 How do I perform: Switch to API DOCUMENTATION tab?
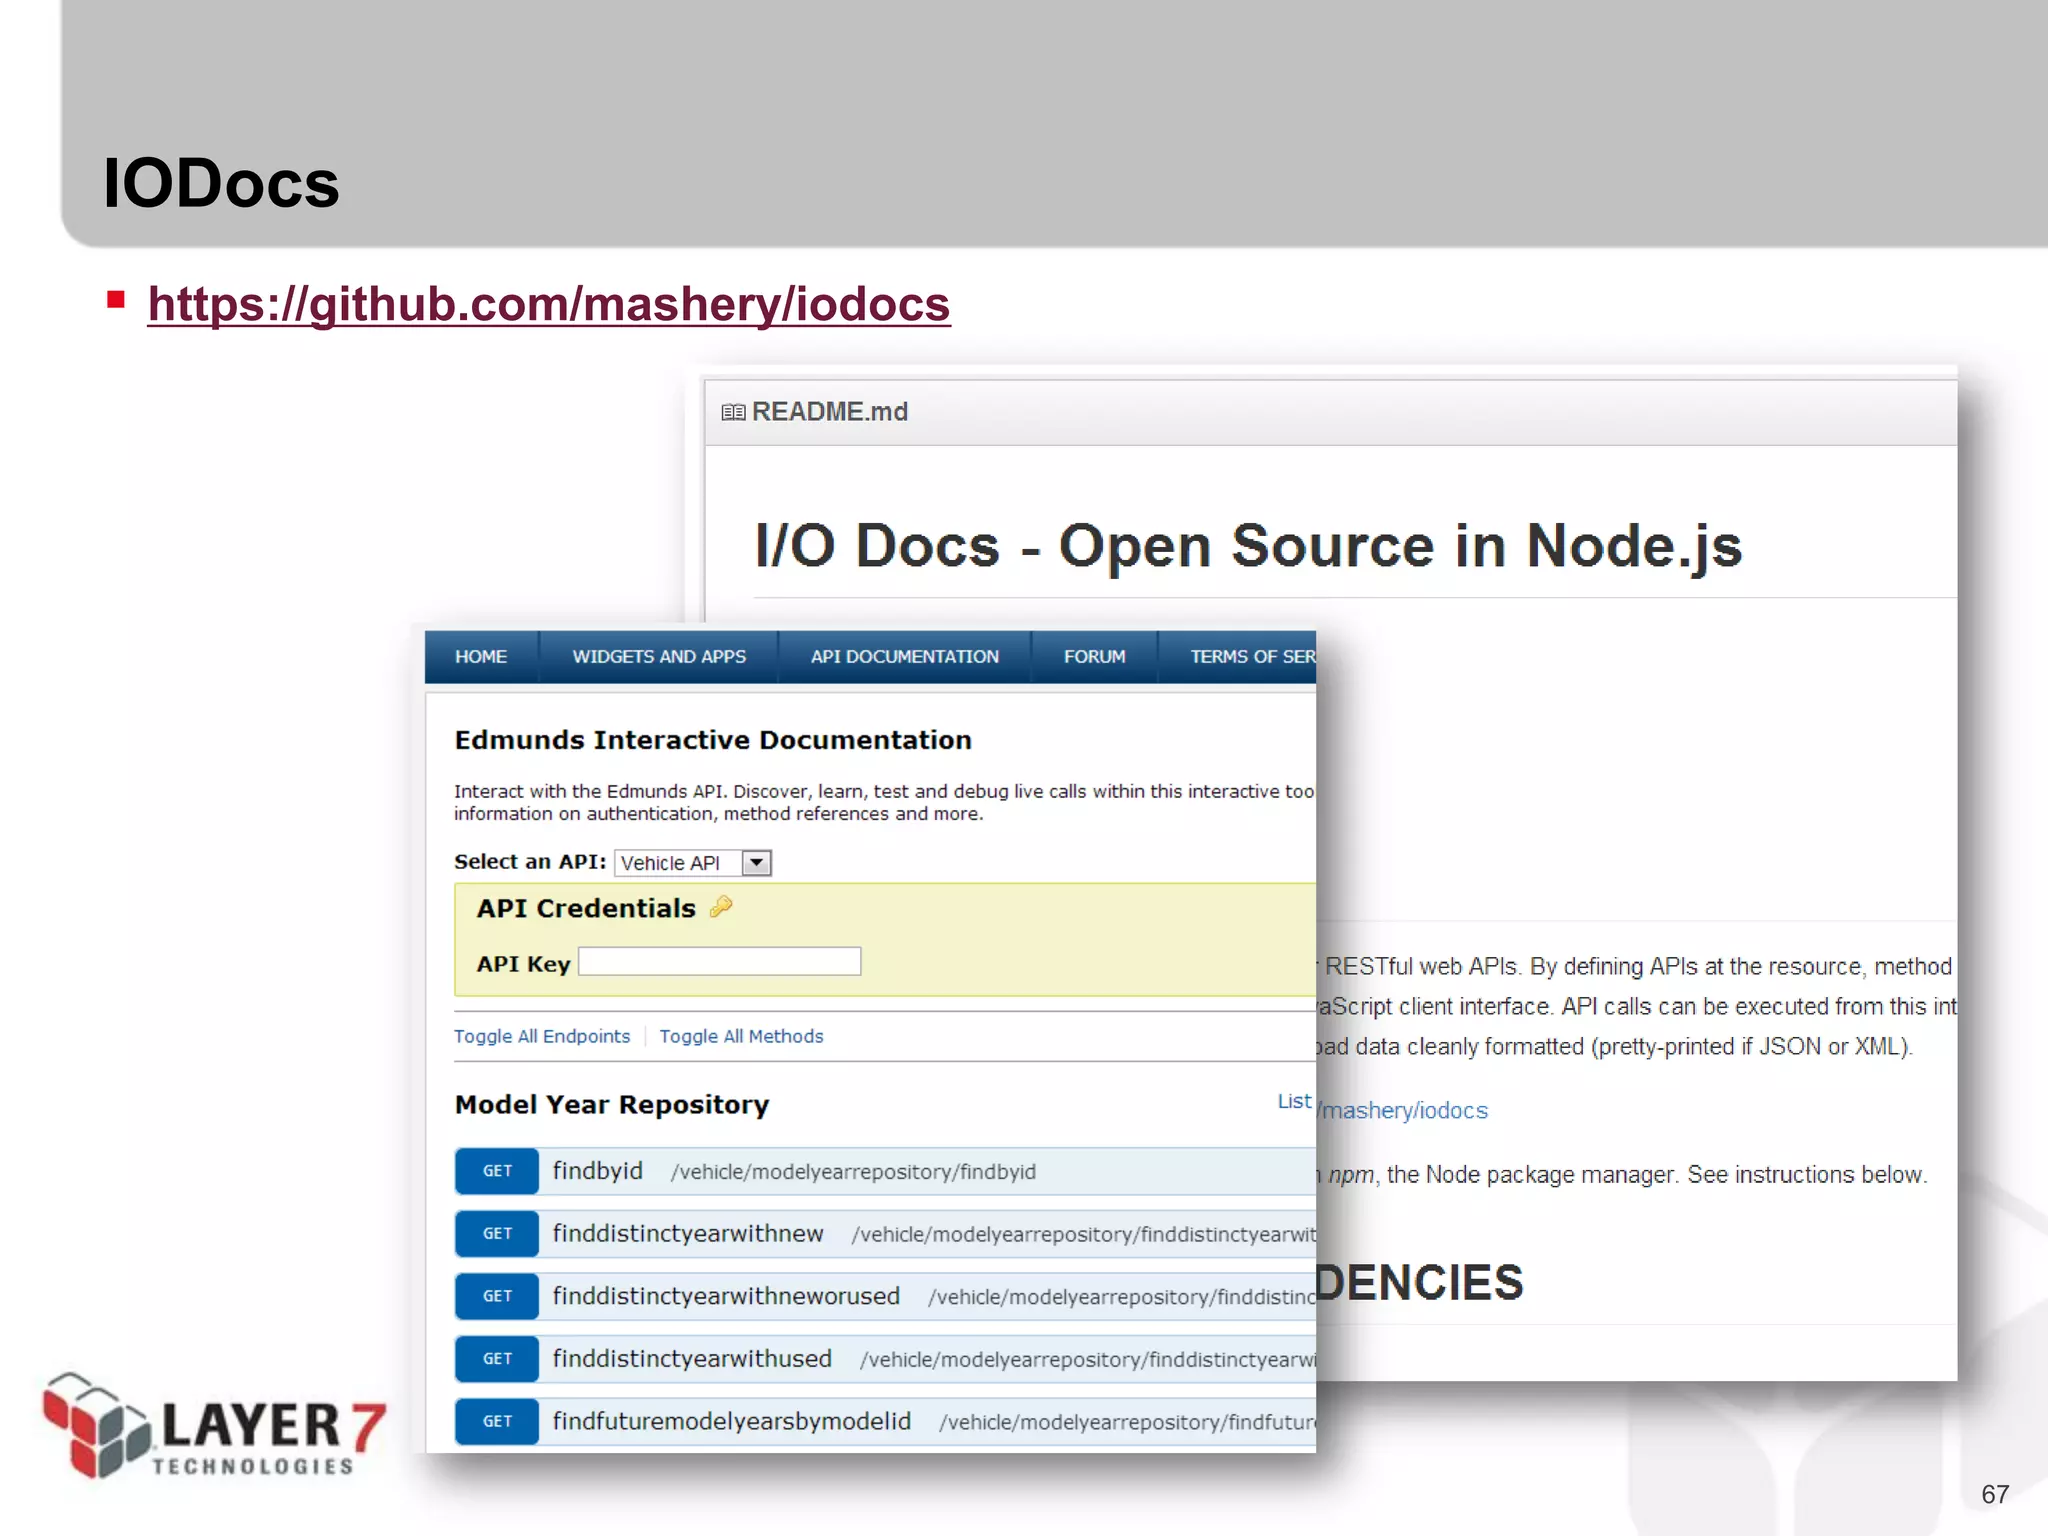pyautogui.click(x=904, y=657)
